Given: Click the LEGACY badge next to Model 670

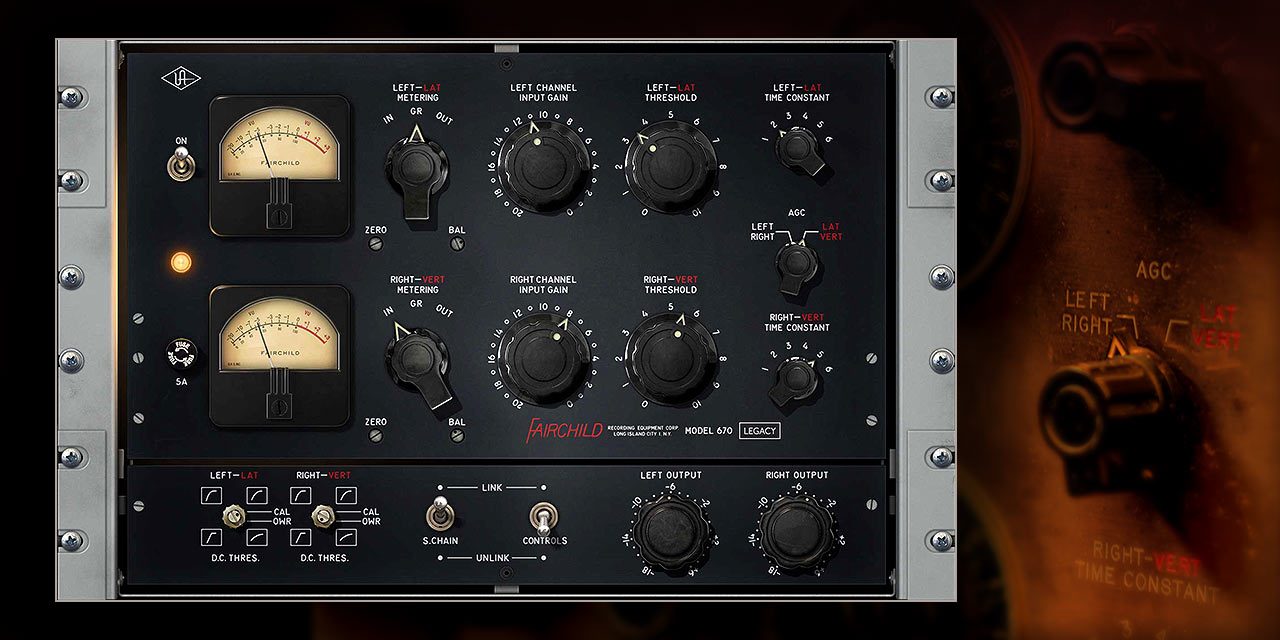Looking at the screenshot, I should tap(759, 431).
